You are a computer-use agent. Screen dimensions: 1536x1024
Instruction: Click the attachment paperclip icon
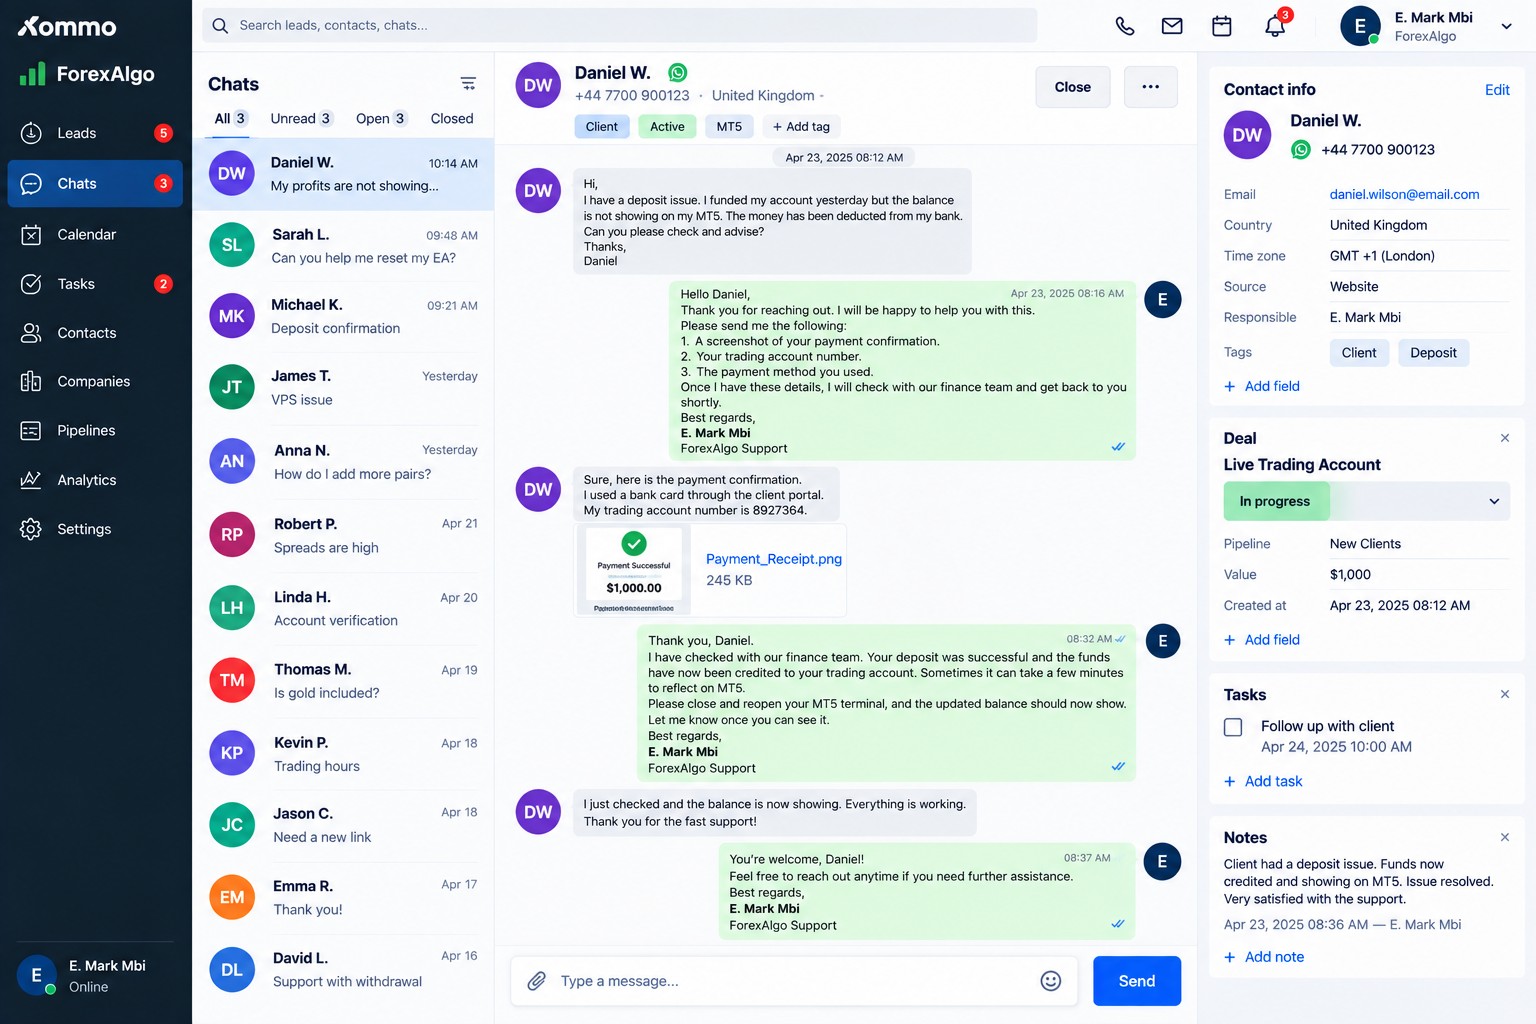click(x=537, y=981)
